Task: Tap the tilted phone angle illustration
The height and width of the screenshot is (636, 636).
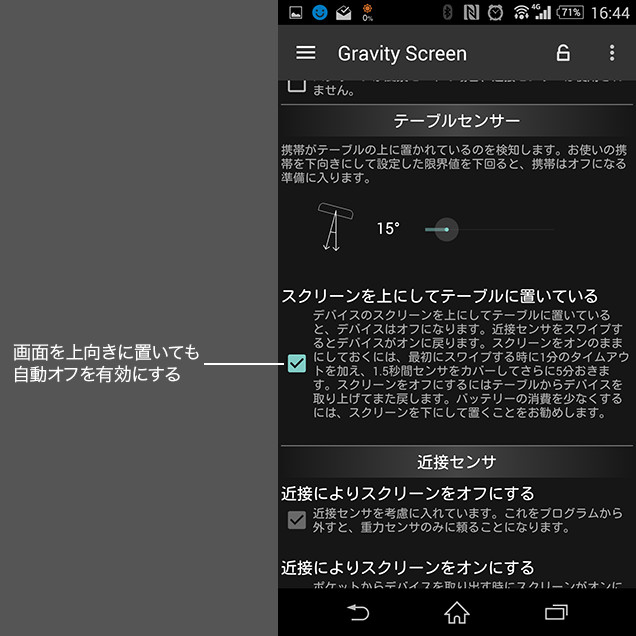Action: [335, 226]
